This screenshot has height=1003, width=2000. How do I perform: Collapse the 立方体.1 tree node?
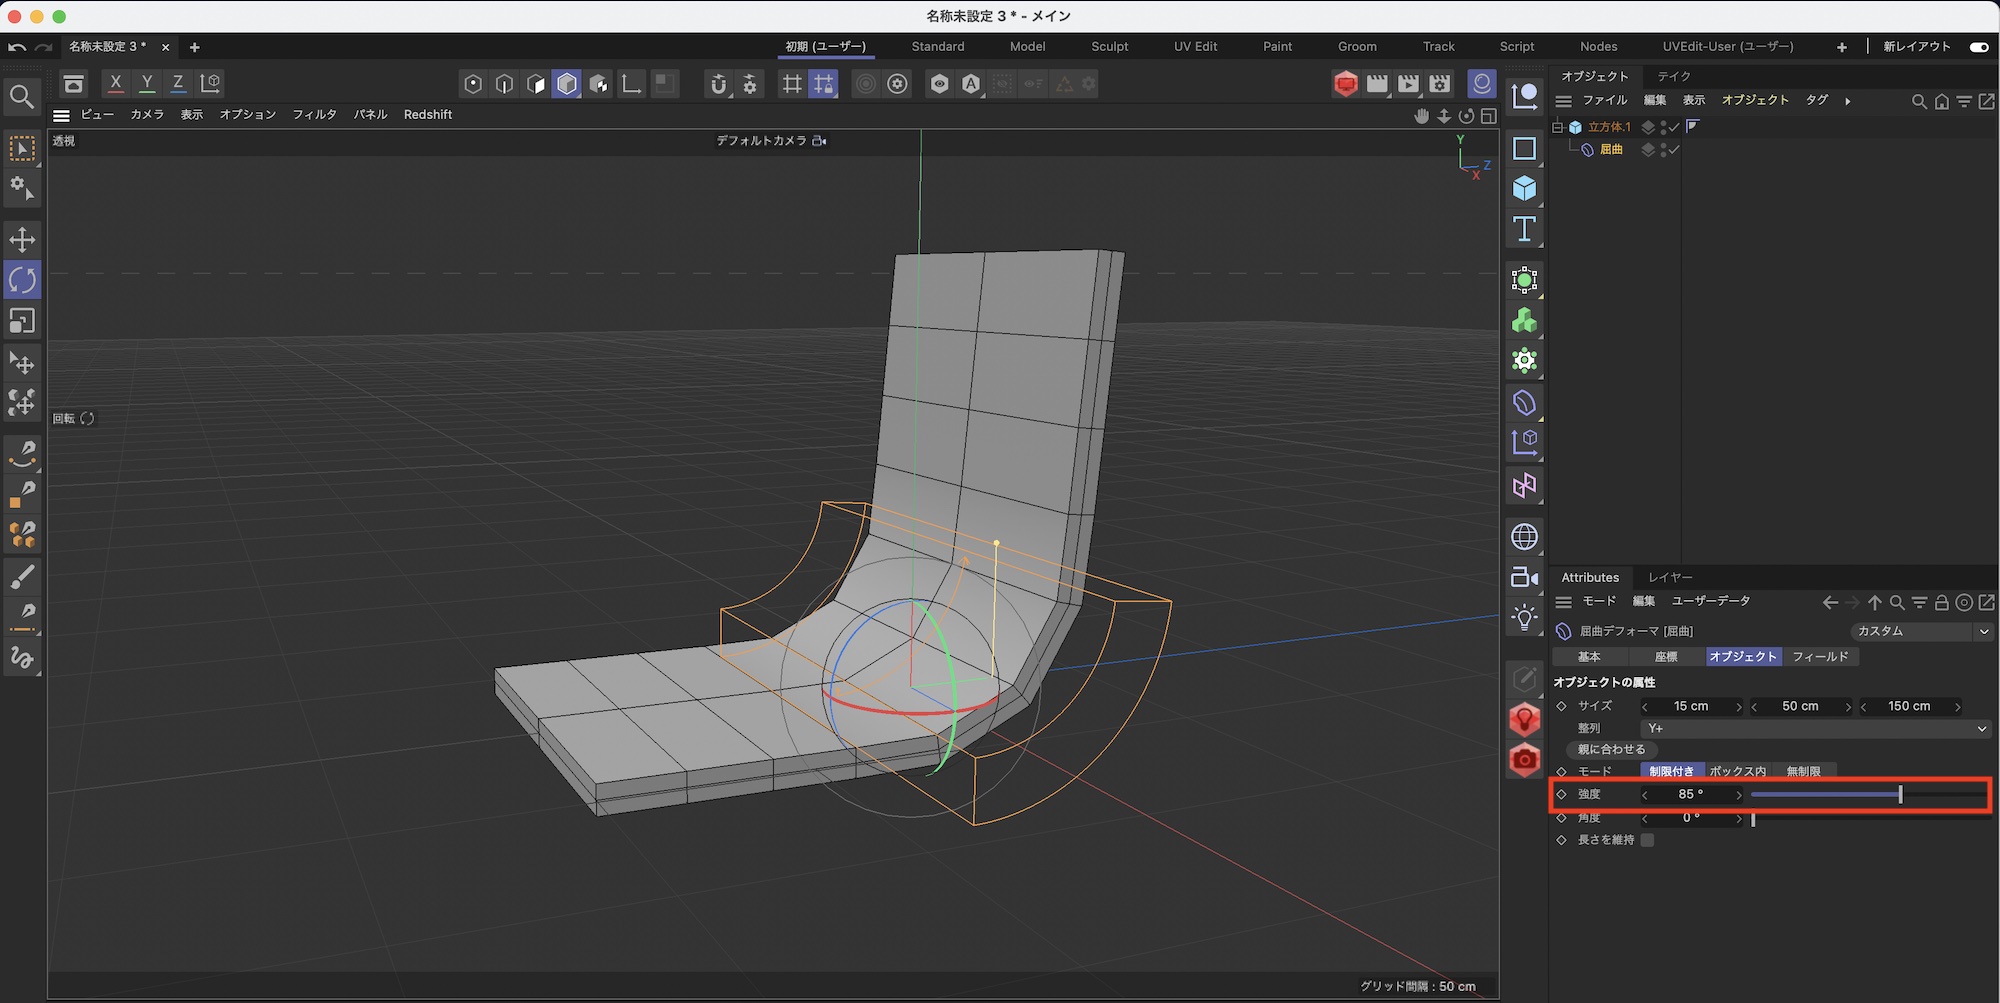1557,127
